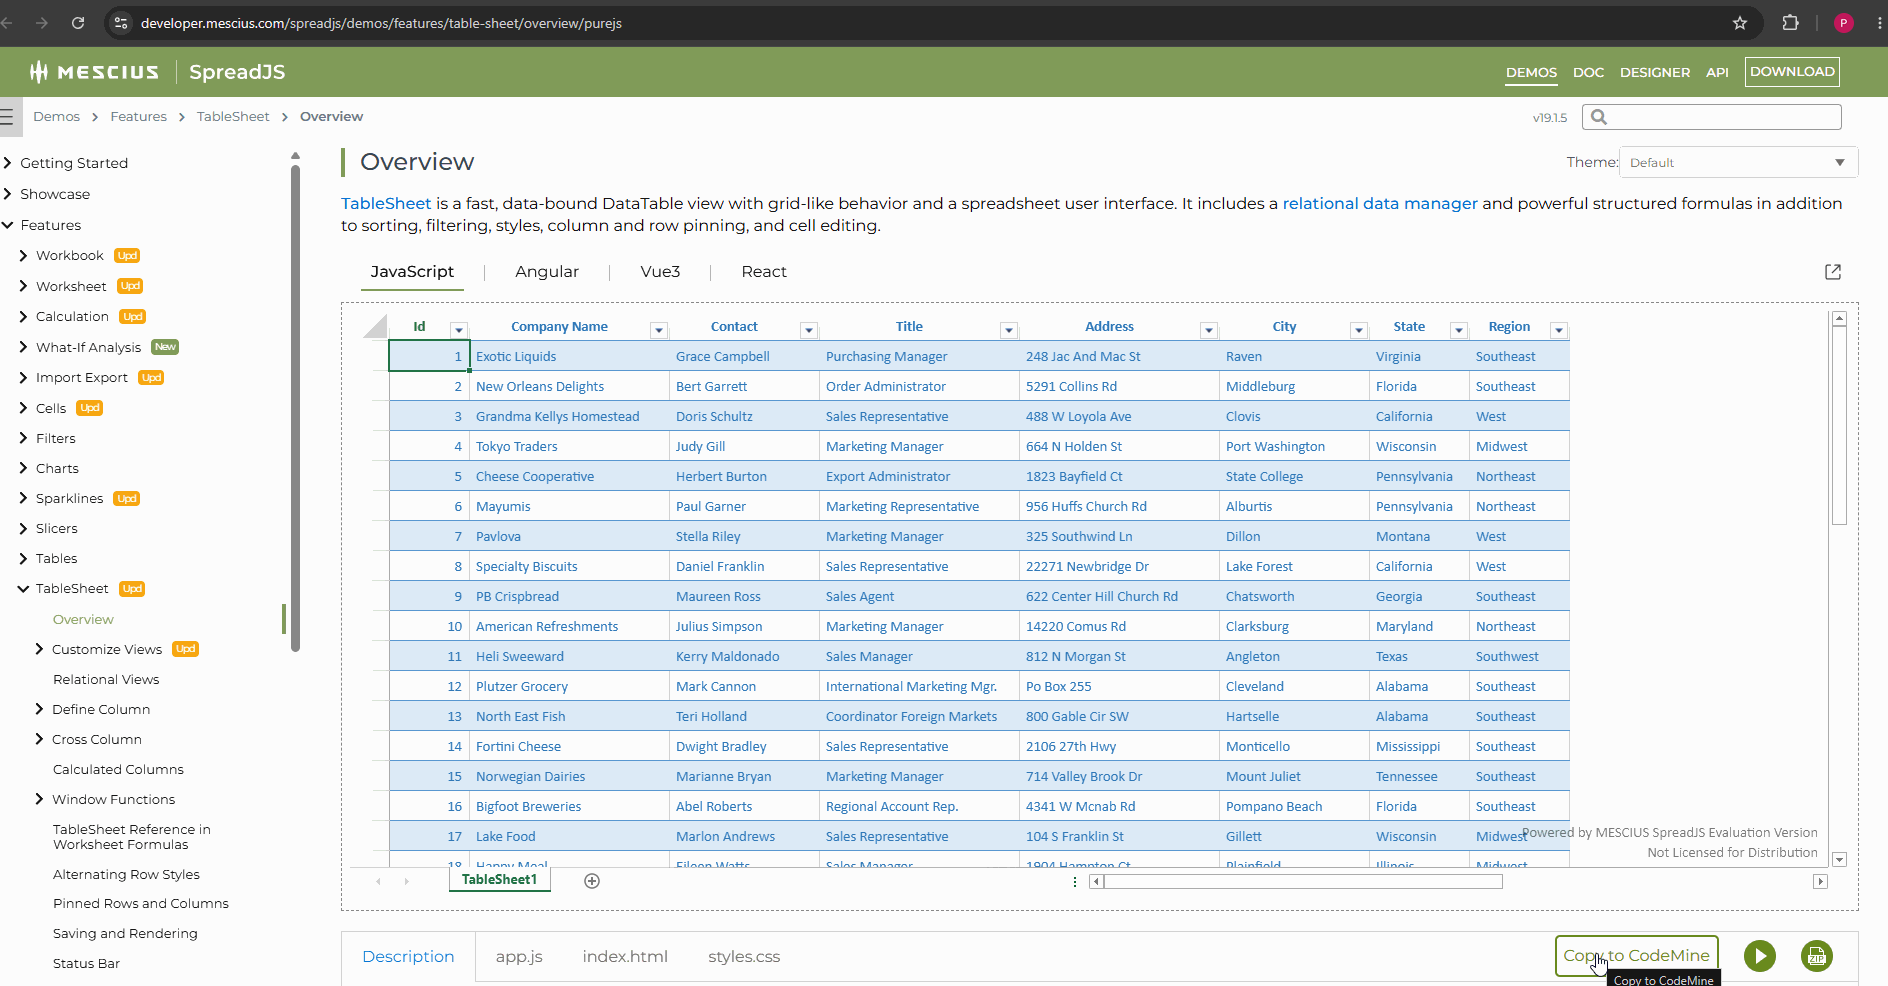This screenshot has width=1888, height=986.
Task: Open the Theme dropdown
Action: tap(1738, 162)
